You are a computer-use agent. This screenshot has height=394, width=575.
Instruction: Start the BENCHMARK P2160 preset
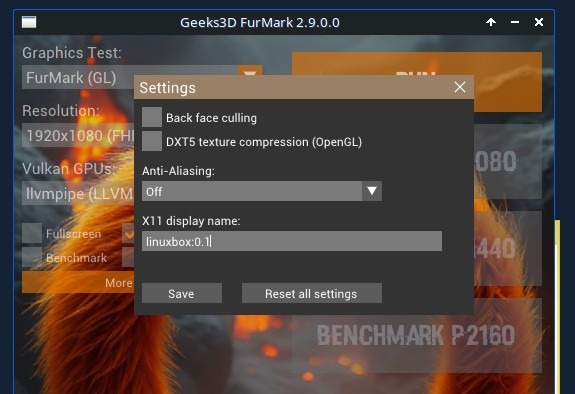coord(417,335)
